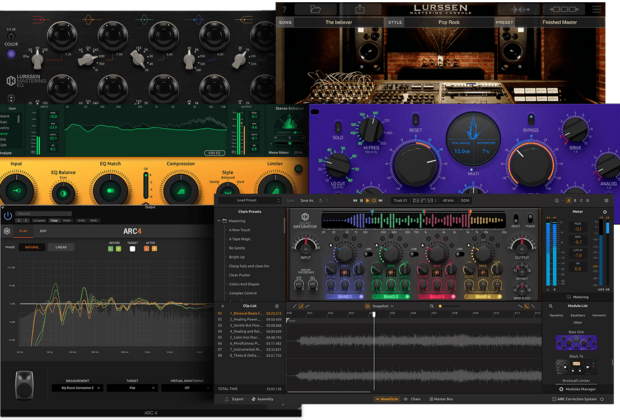Click the waveform view icon in Lurssen Console
The width and height of the screenshot is (620, 420).
pyautogui.click(x=520, y=9)
